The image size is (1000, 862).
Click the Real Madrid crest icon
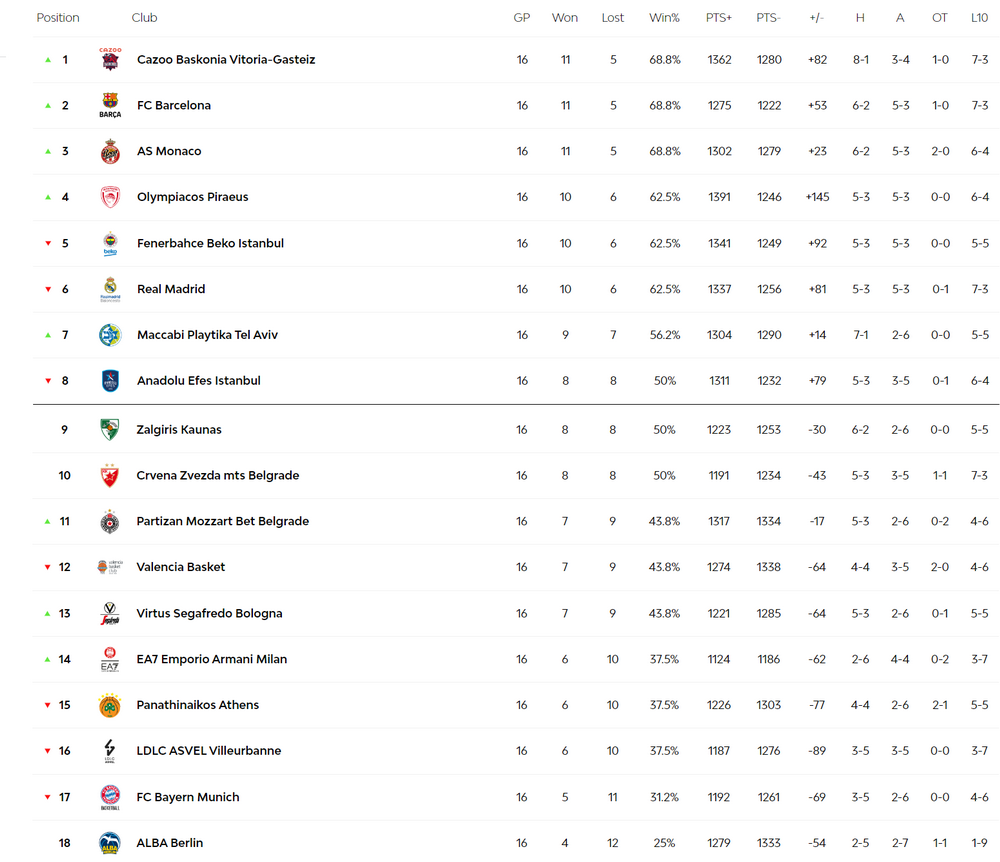[110, 289]
